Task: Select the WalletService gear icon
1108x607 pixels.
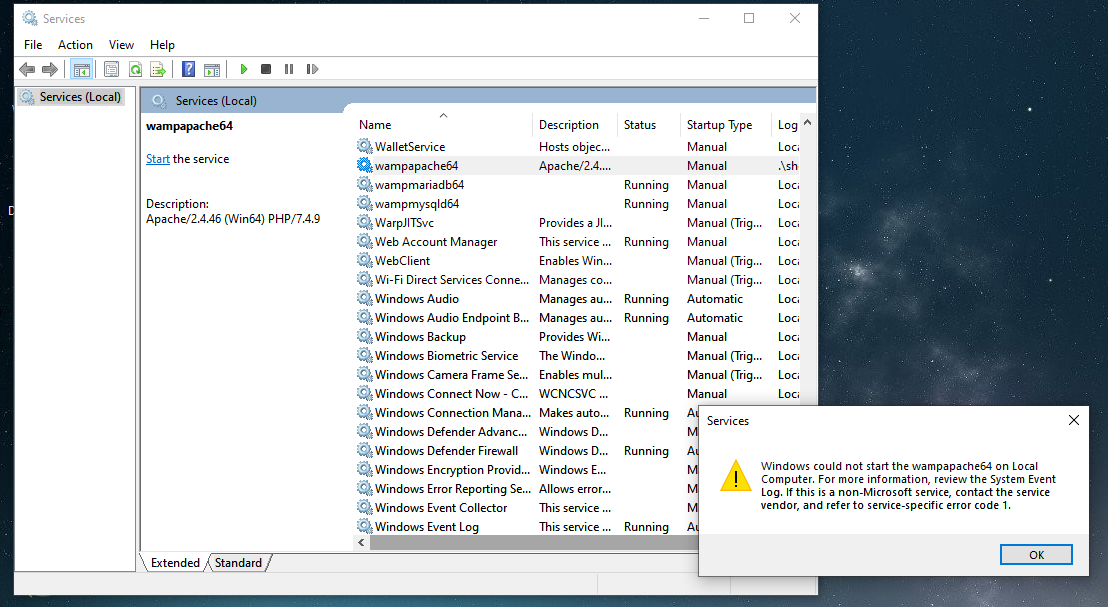Action: tap(365, 146)
